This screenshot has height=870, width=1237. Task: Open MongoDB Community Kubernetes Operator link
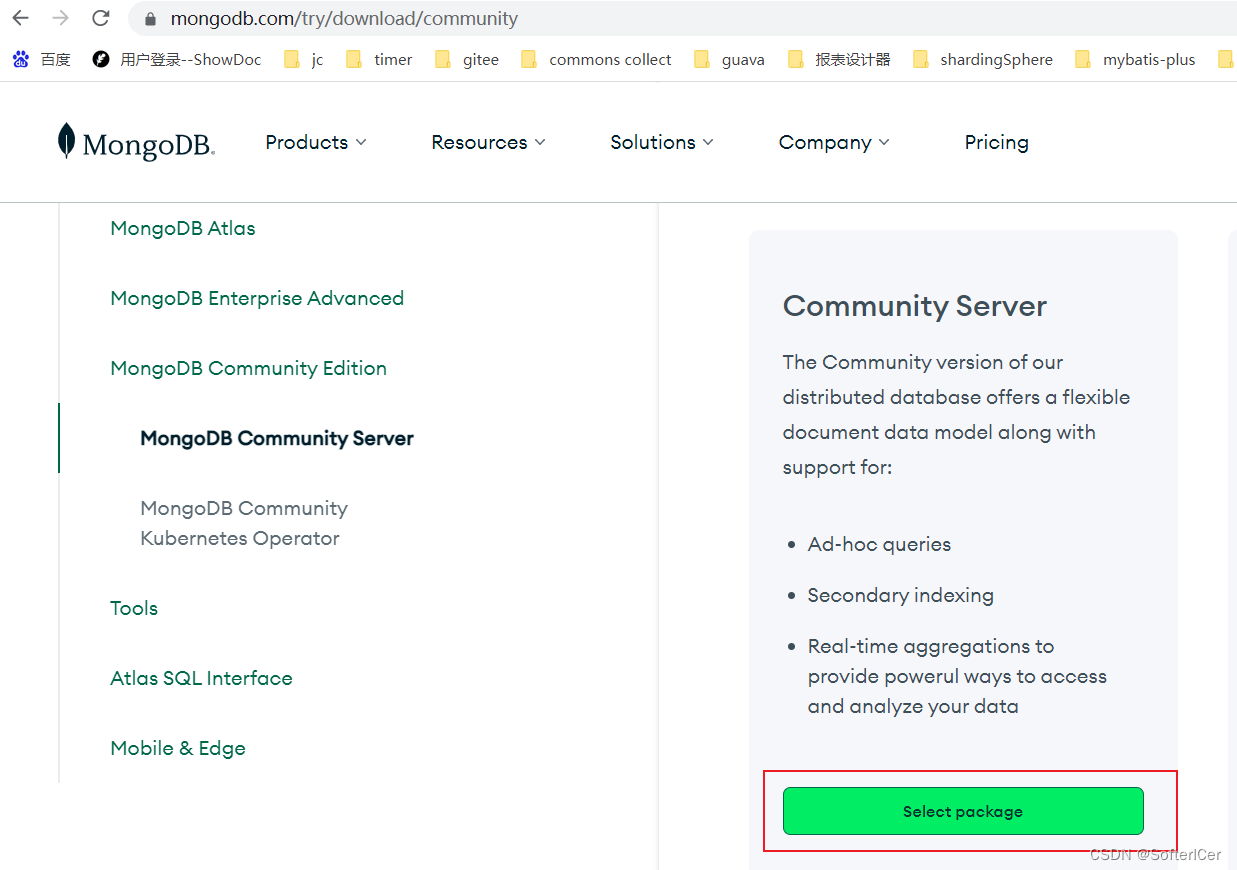[244, 523]
